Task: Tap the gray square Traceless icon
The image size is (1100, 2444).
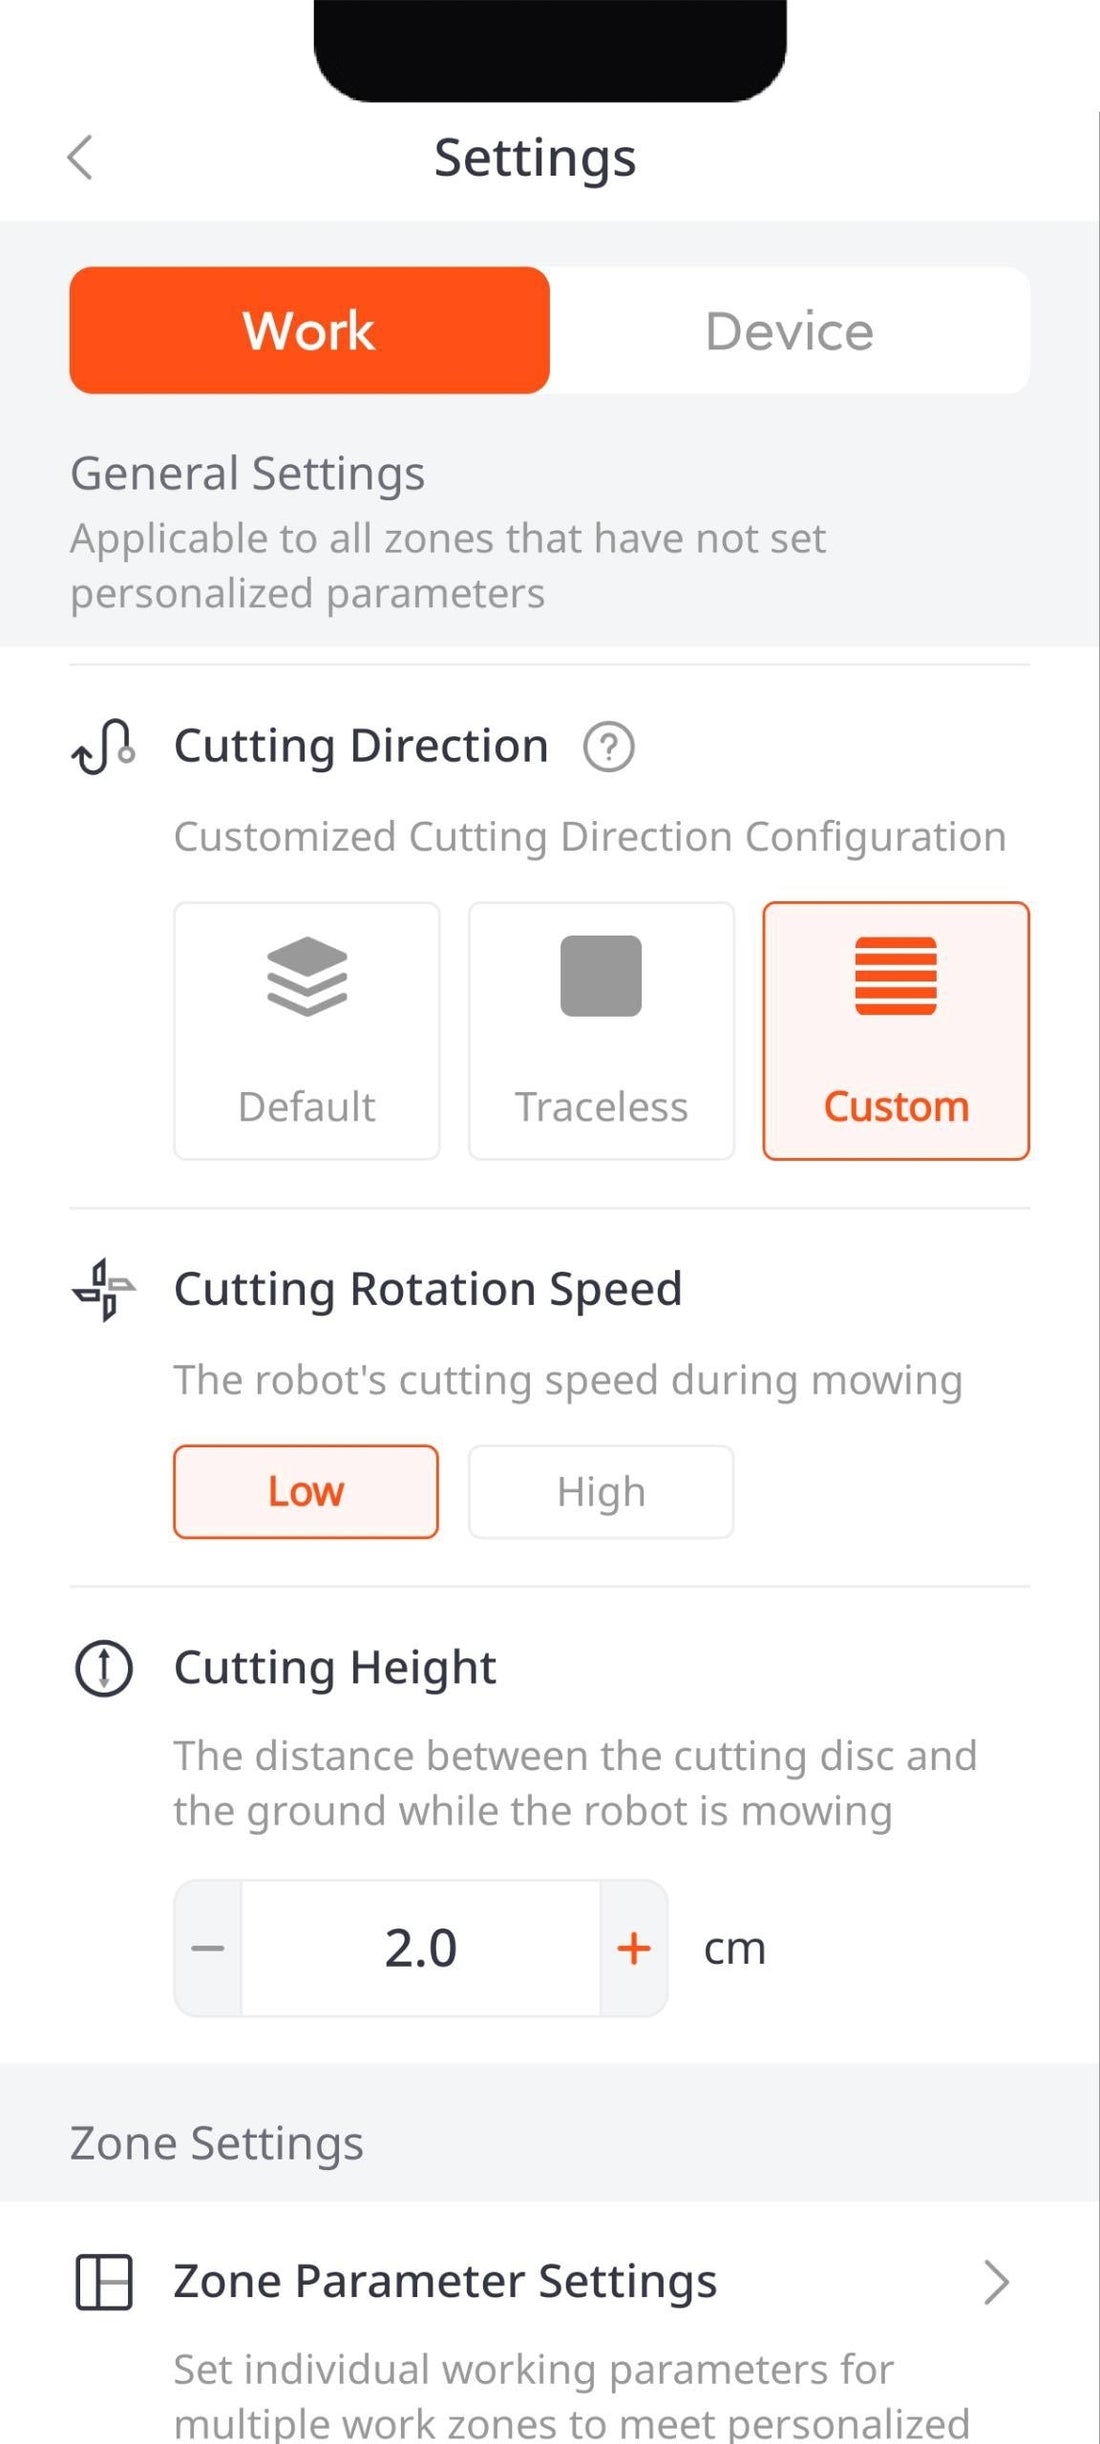Action: tap(601, 976)
